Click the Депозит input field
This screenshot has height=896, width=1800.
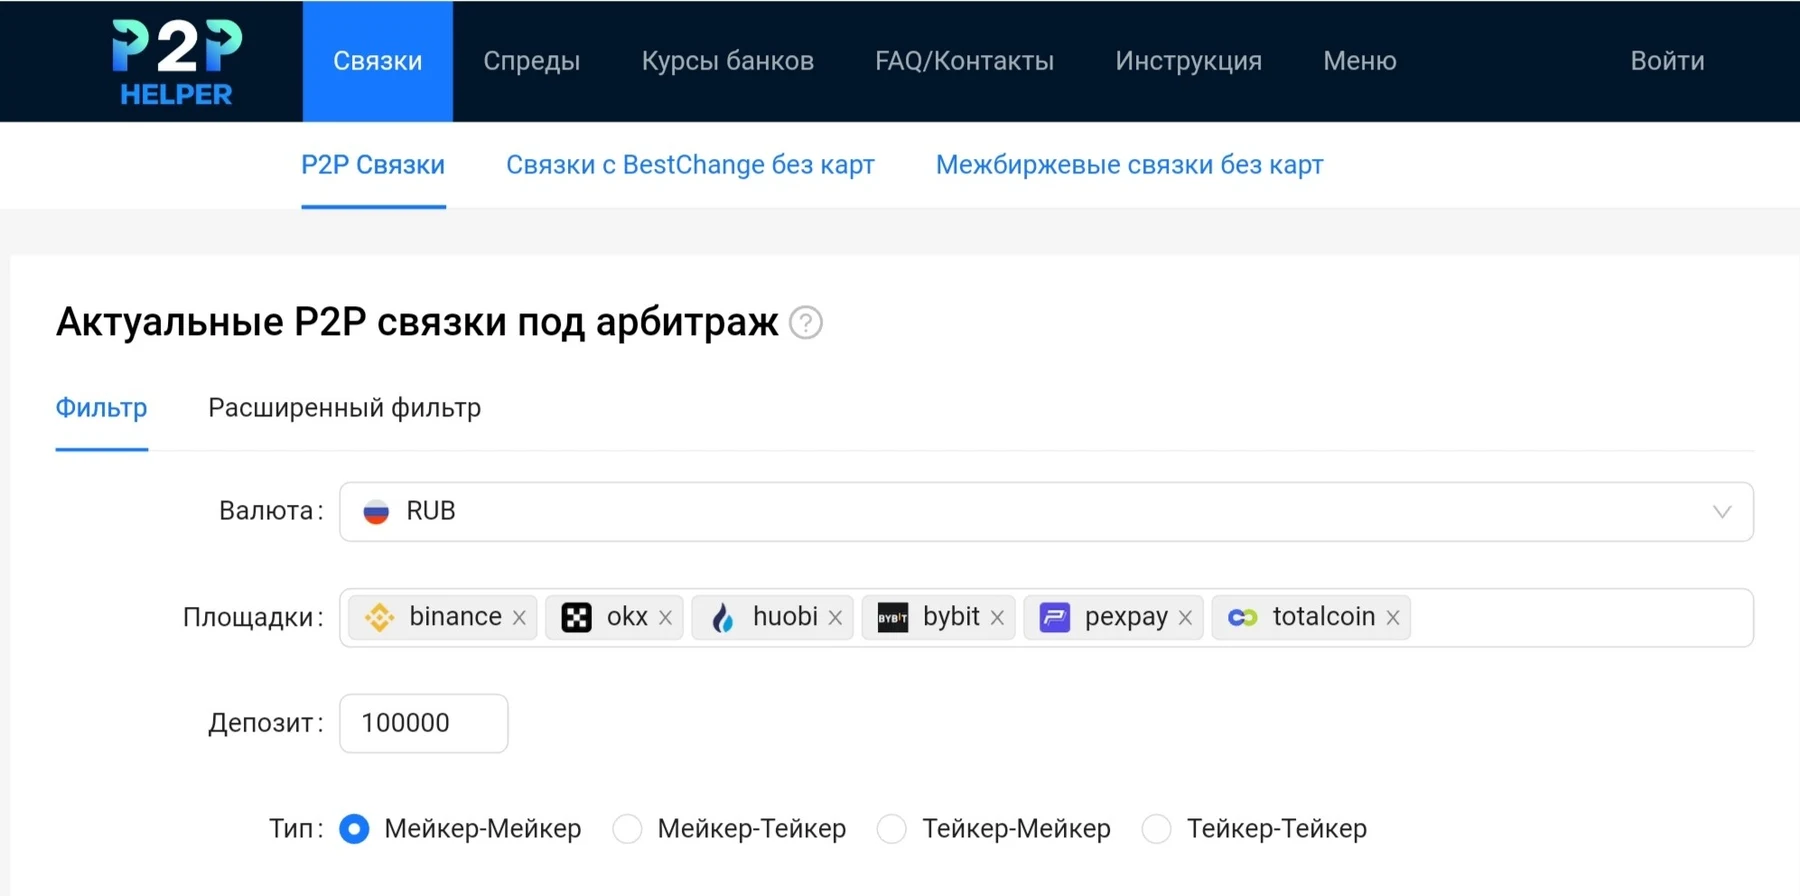click(x=424, y=723)
